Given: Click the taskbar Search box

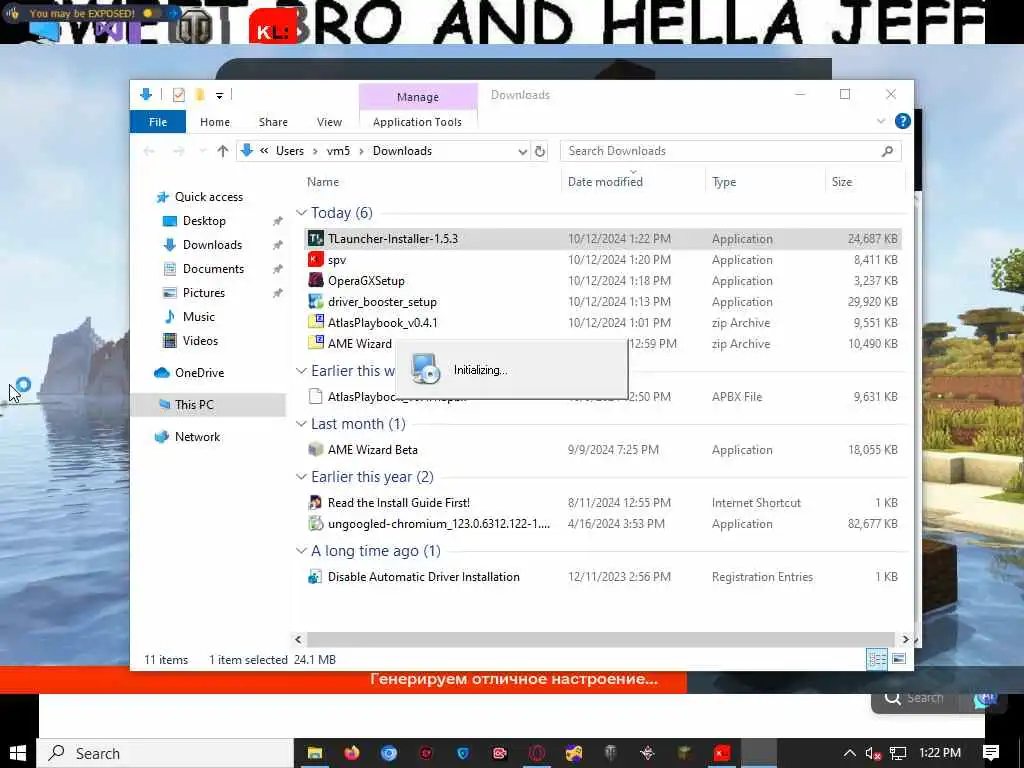Looking at the screenshot, I should click(165, 754).
